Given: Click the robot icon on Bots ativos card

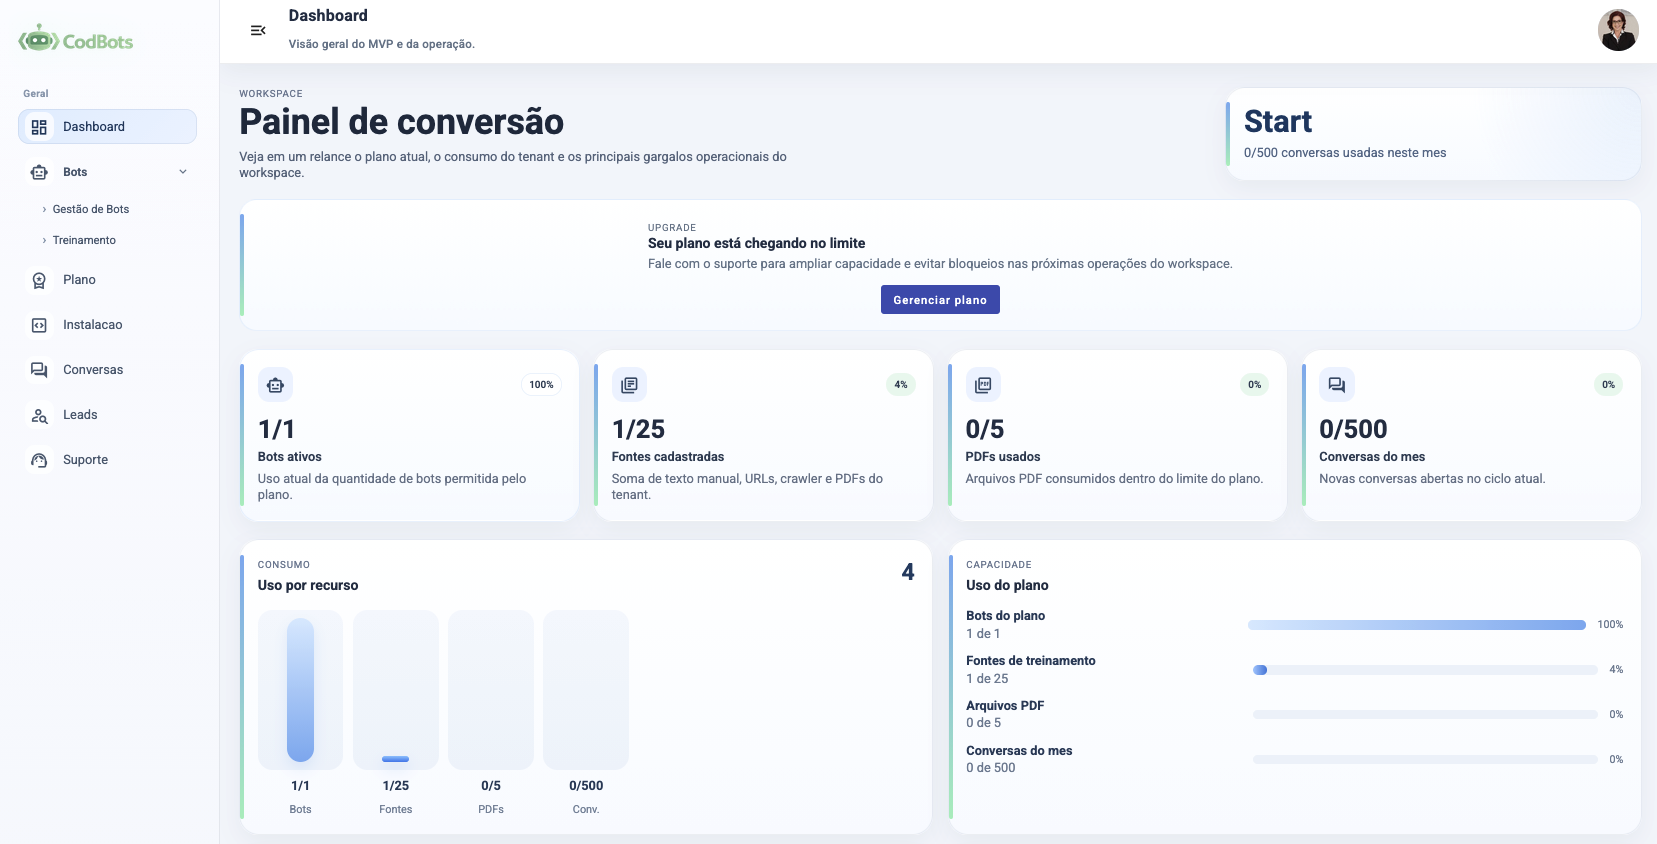Looking at the screenshot, I should pos(275,385).
